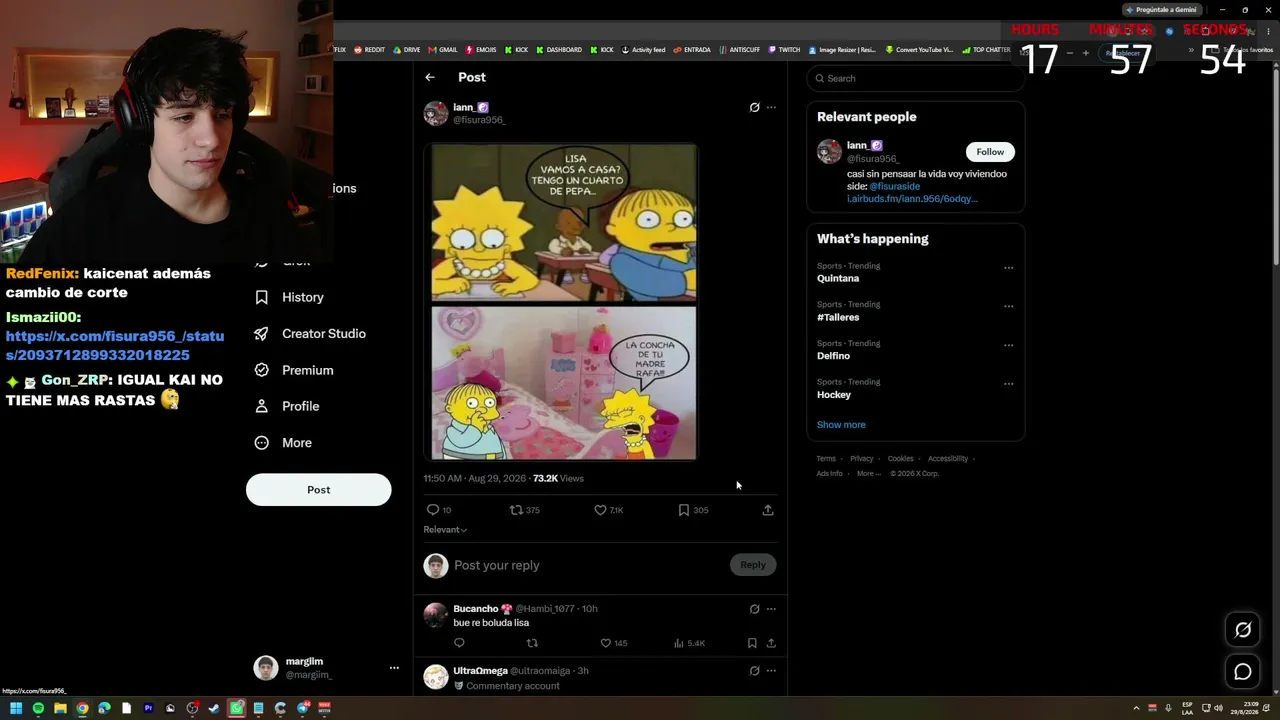The height and width of the screenshot is (720, 1280).
Task: Open Steam from the taskbar
Action: [214, 708]
